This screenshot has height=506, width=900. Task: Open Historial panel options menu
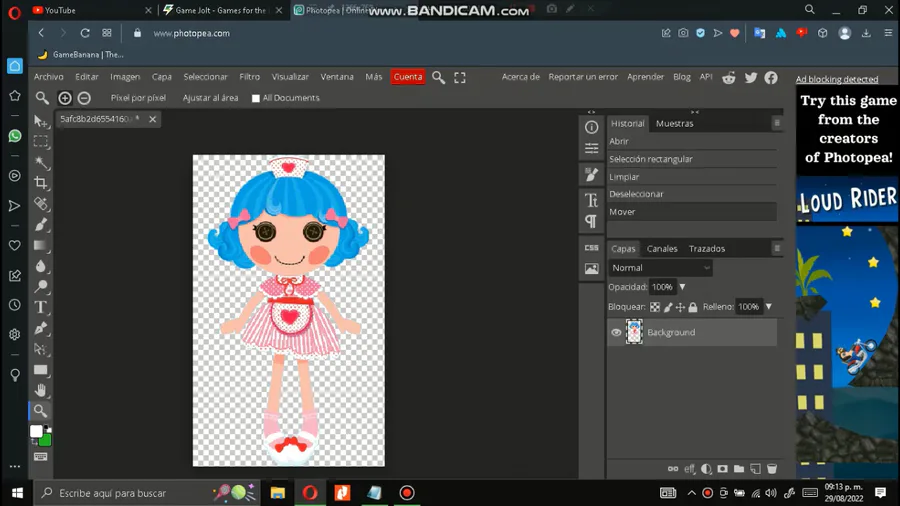(777, 123)
